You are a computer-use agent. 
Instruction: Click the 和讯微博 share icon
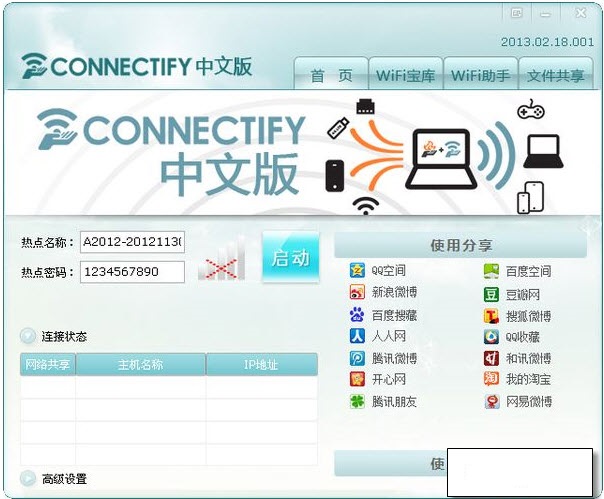pyautogui.click(x=491, y=358)
